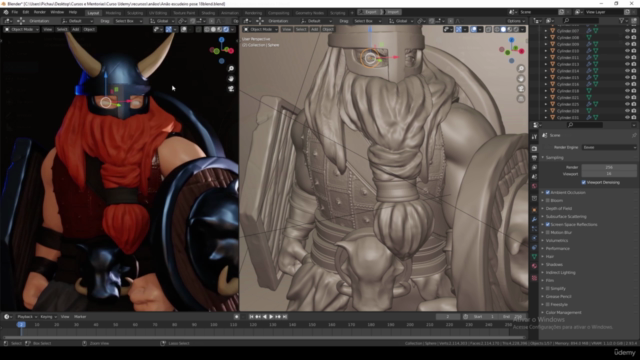Open the Scene properties tab icon
The width and height of the screenshot is (640, 360).
point(534,177)
